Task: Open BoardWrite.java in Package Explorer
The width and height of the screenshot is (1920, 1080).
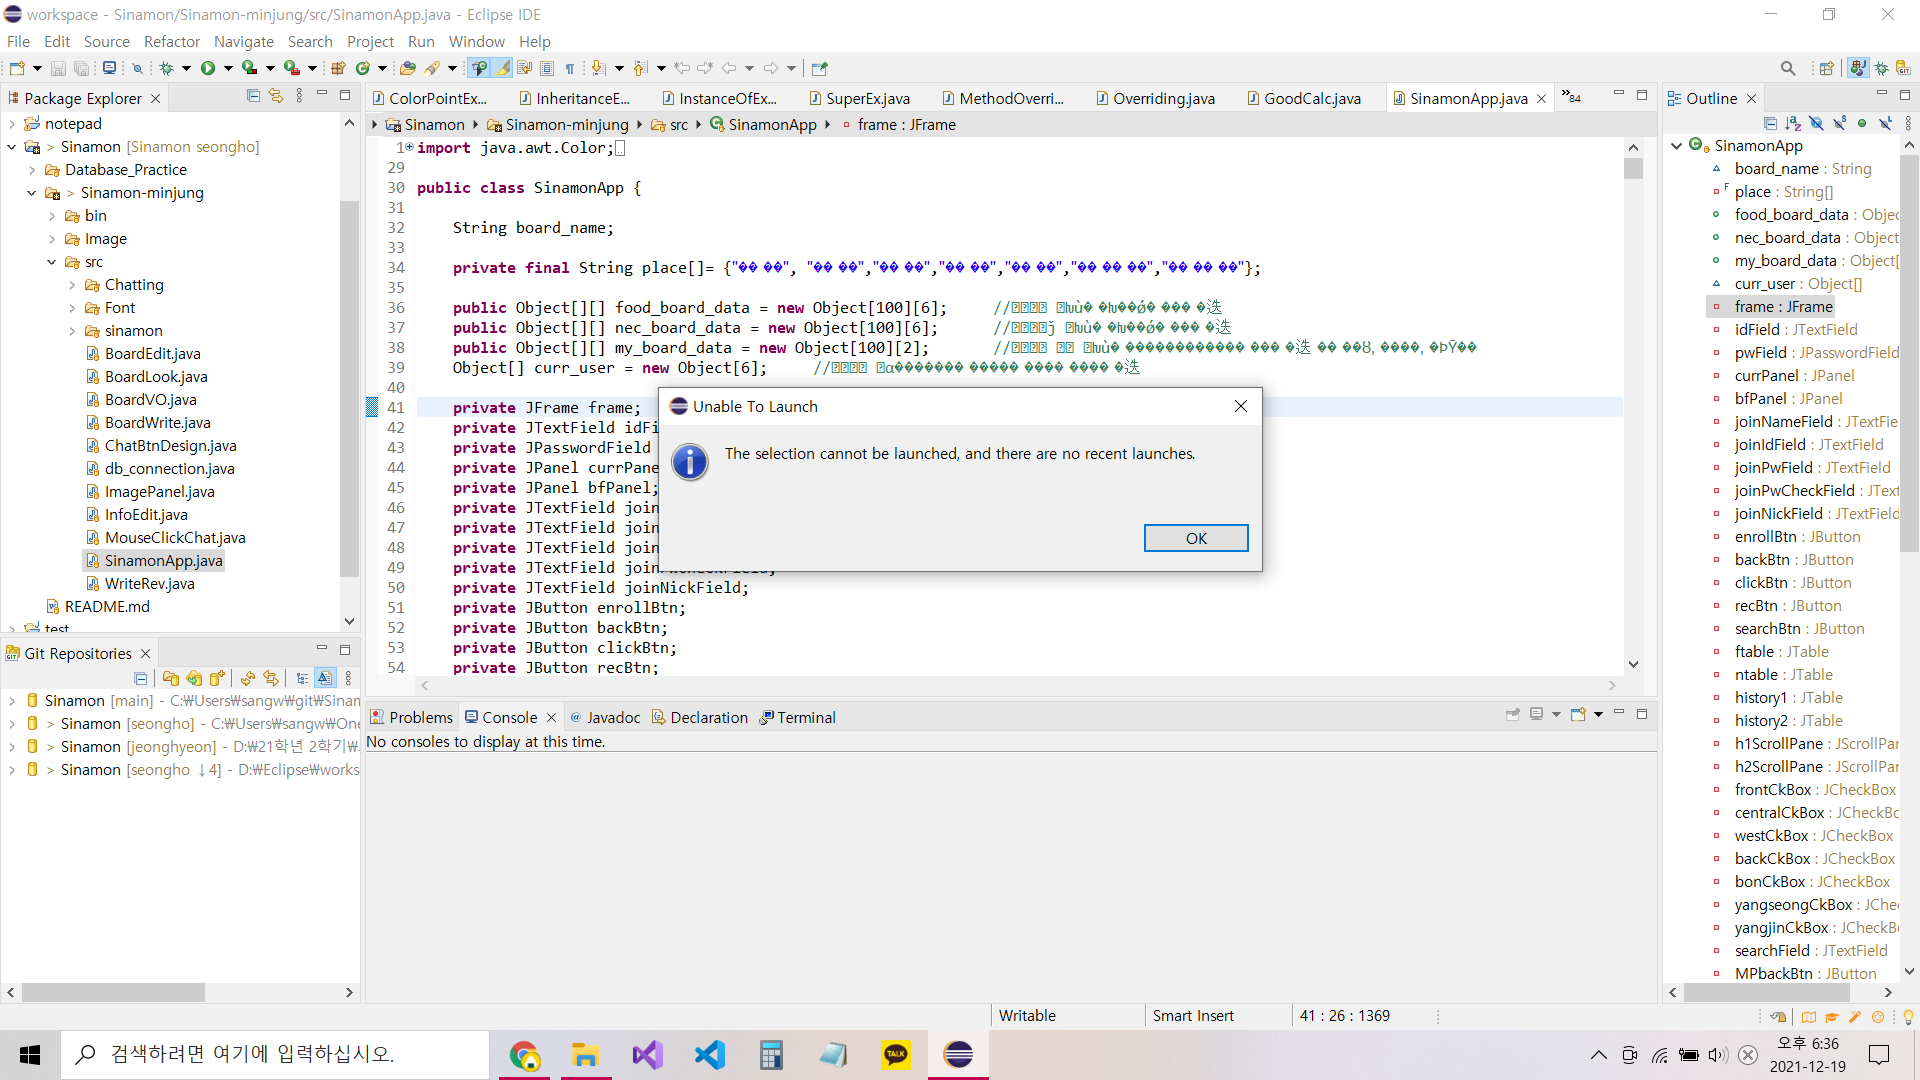Action: (157, 422)
